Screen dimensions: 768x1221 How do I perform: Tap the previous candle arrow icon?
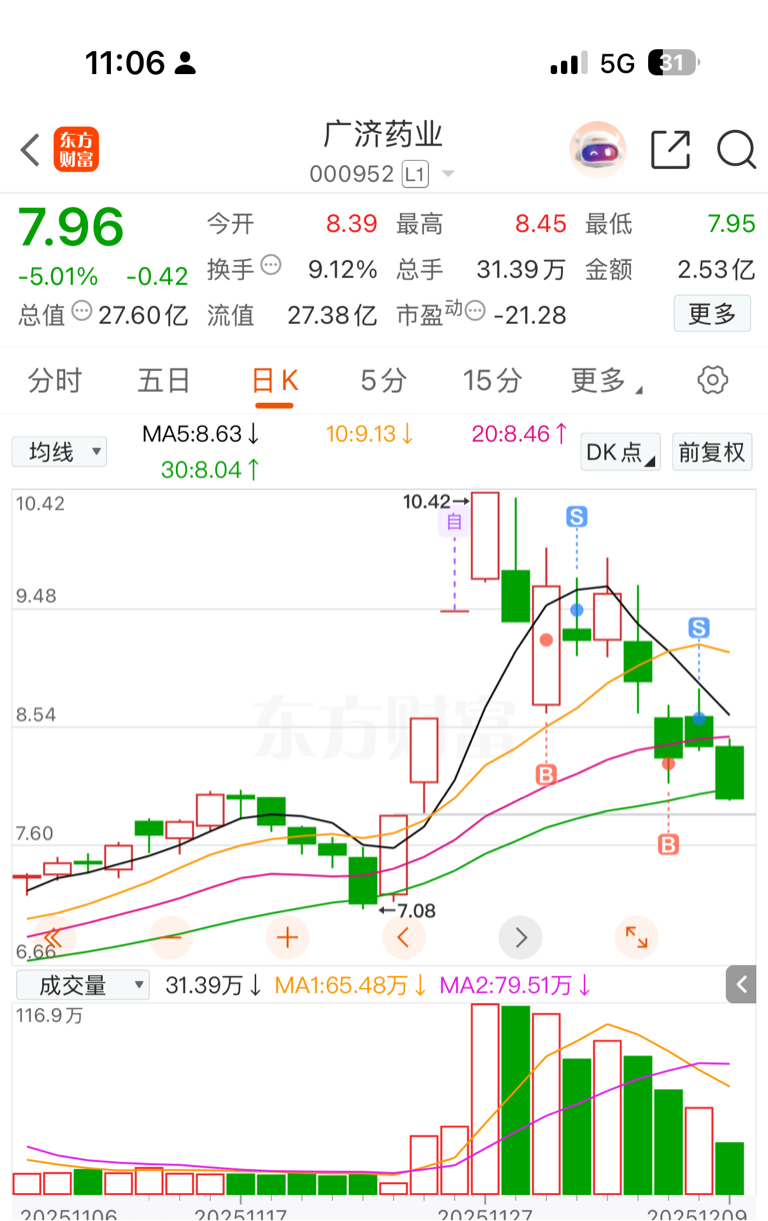click(x=404, y=938)
